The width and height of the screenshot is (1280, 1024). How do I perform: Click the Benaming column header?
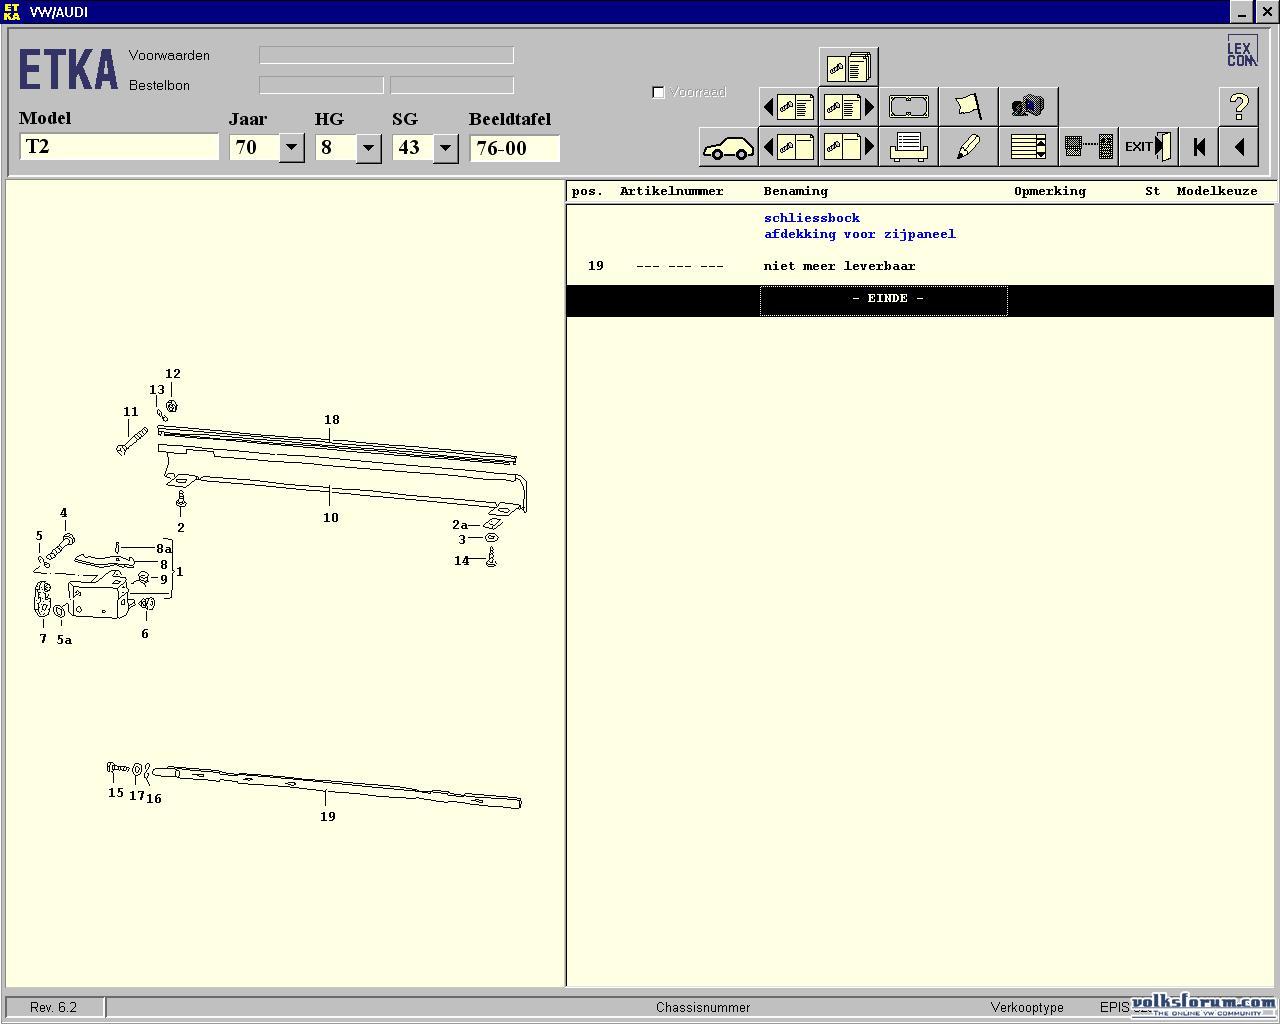point(795,191)
